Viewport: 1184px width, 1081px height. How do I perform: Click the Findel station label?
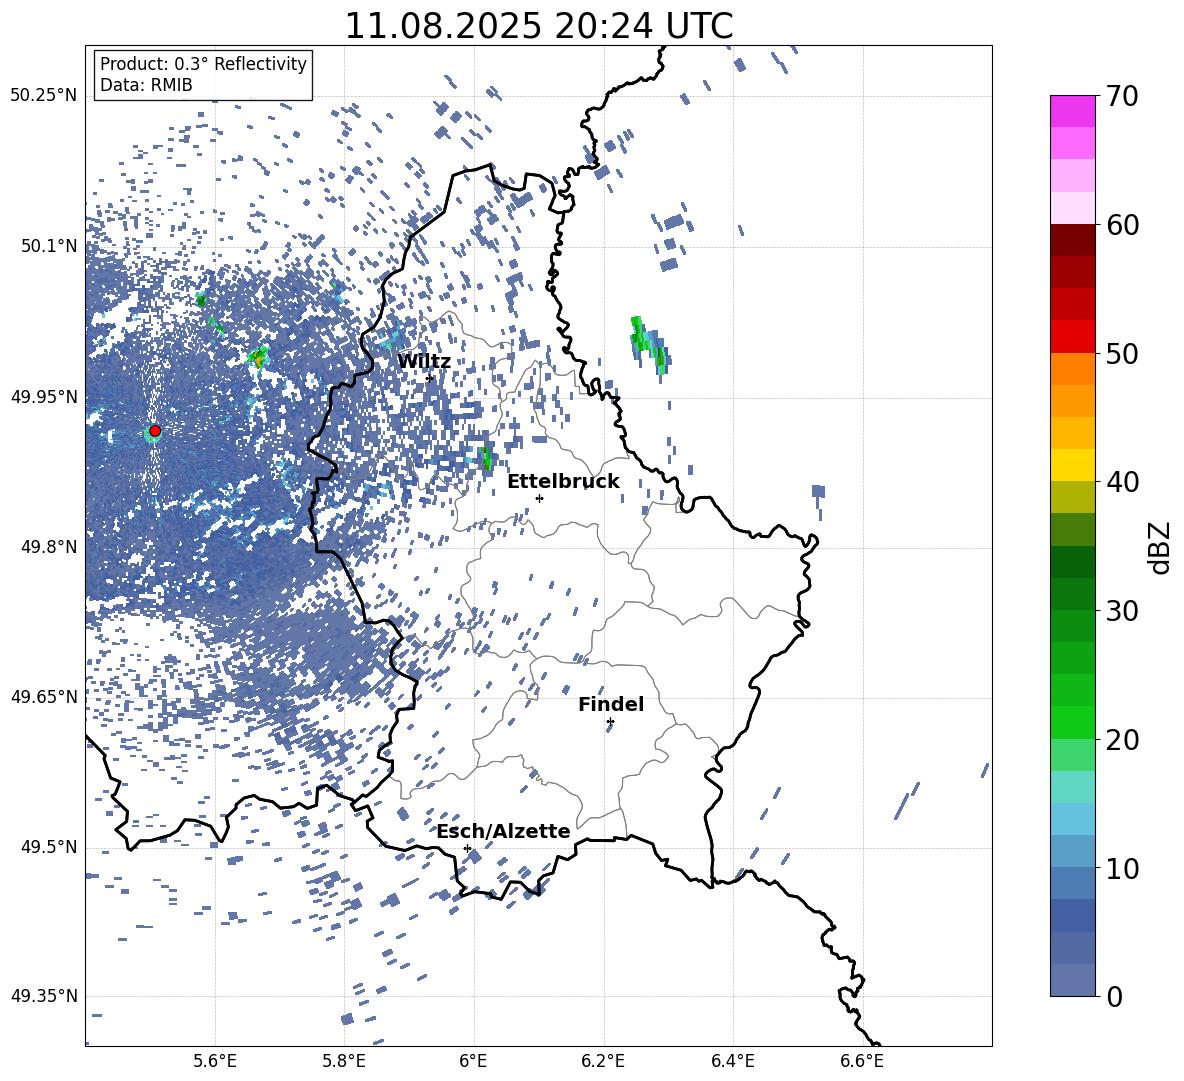pyautogui.click(x=611, y=704)
